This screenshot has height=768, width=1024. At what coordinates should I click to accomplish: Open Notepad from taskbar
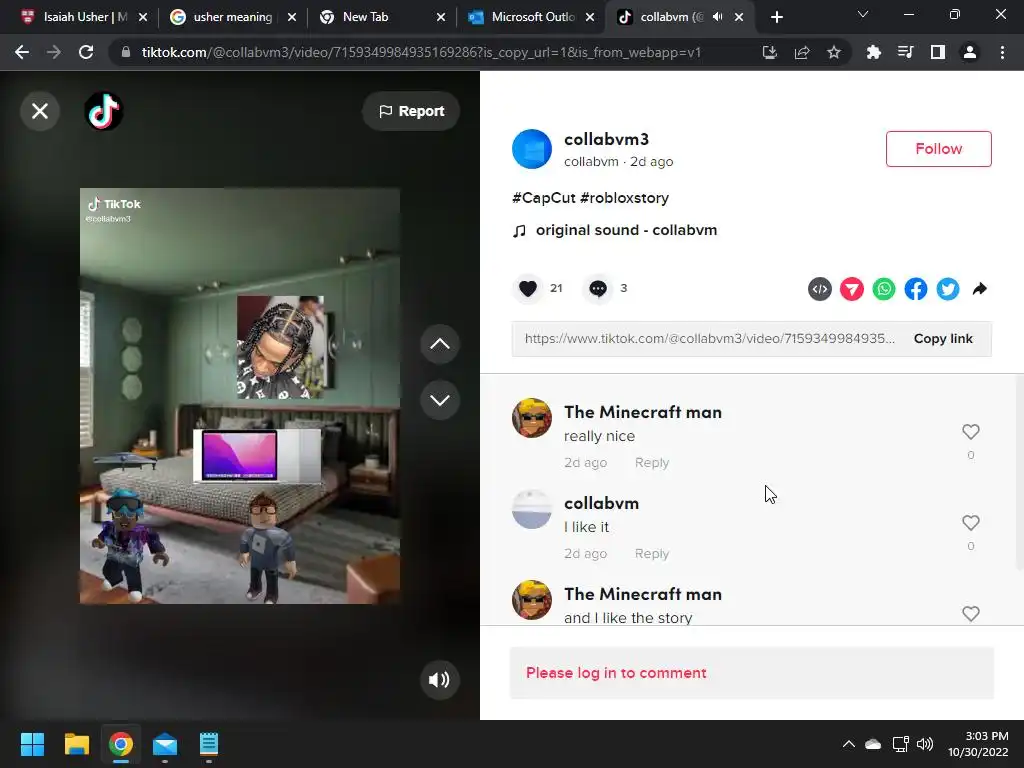pos(209,744)
